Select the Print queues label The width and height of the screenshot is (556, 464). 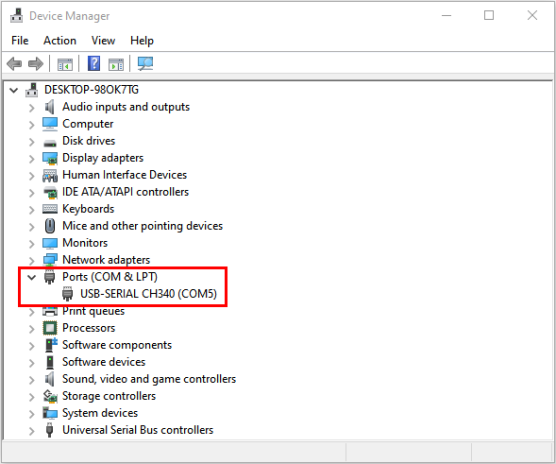coord(93,311)
